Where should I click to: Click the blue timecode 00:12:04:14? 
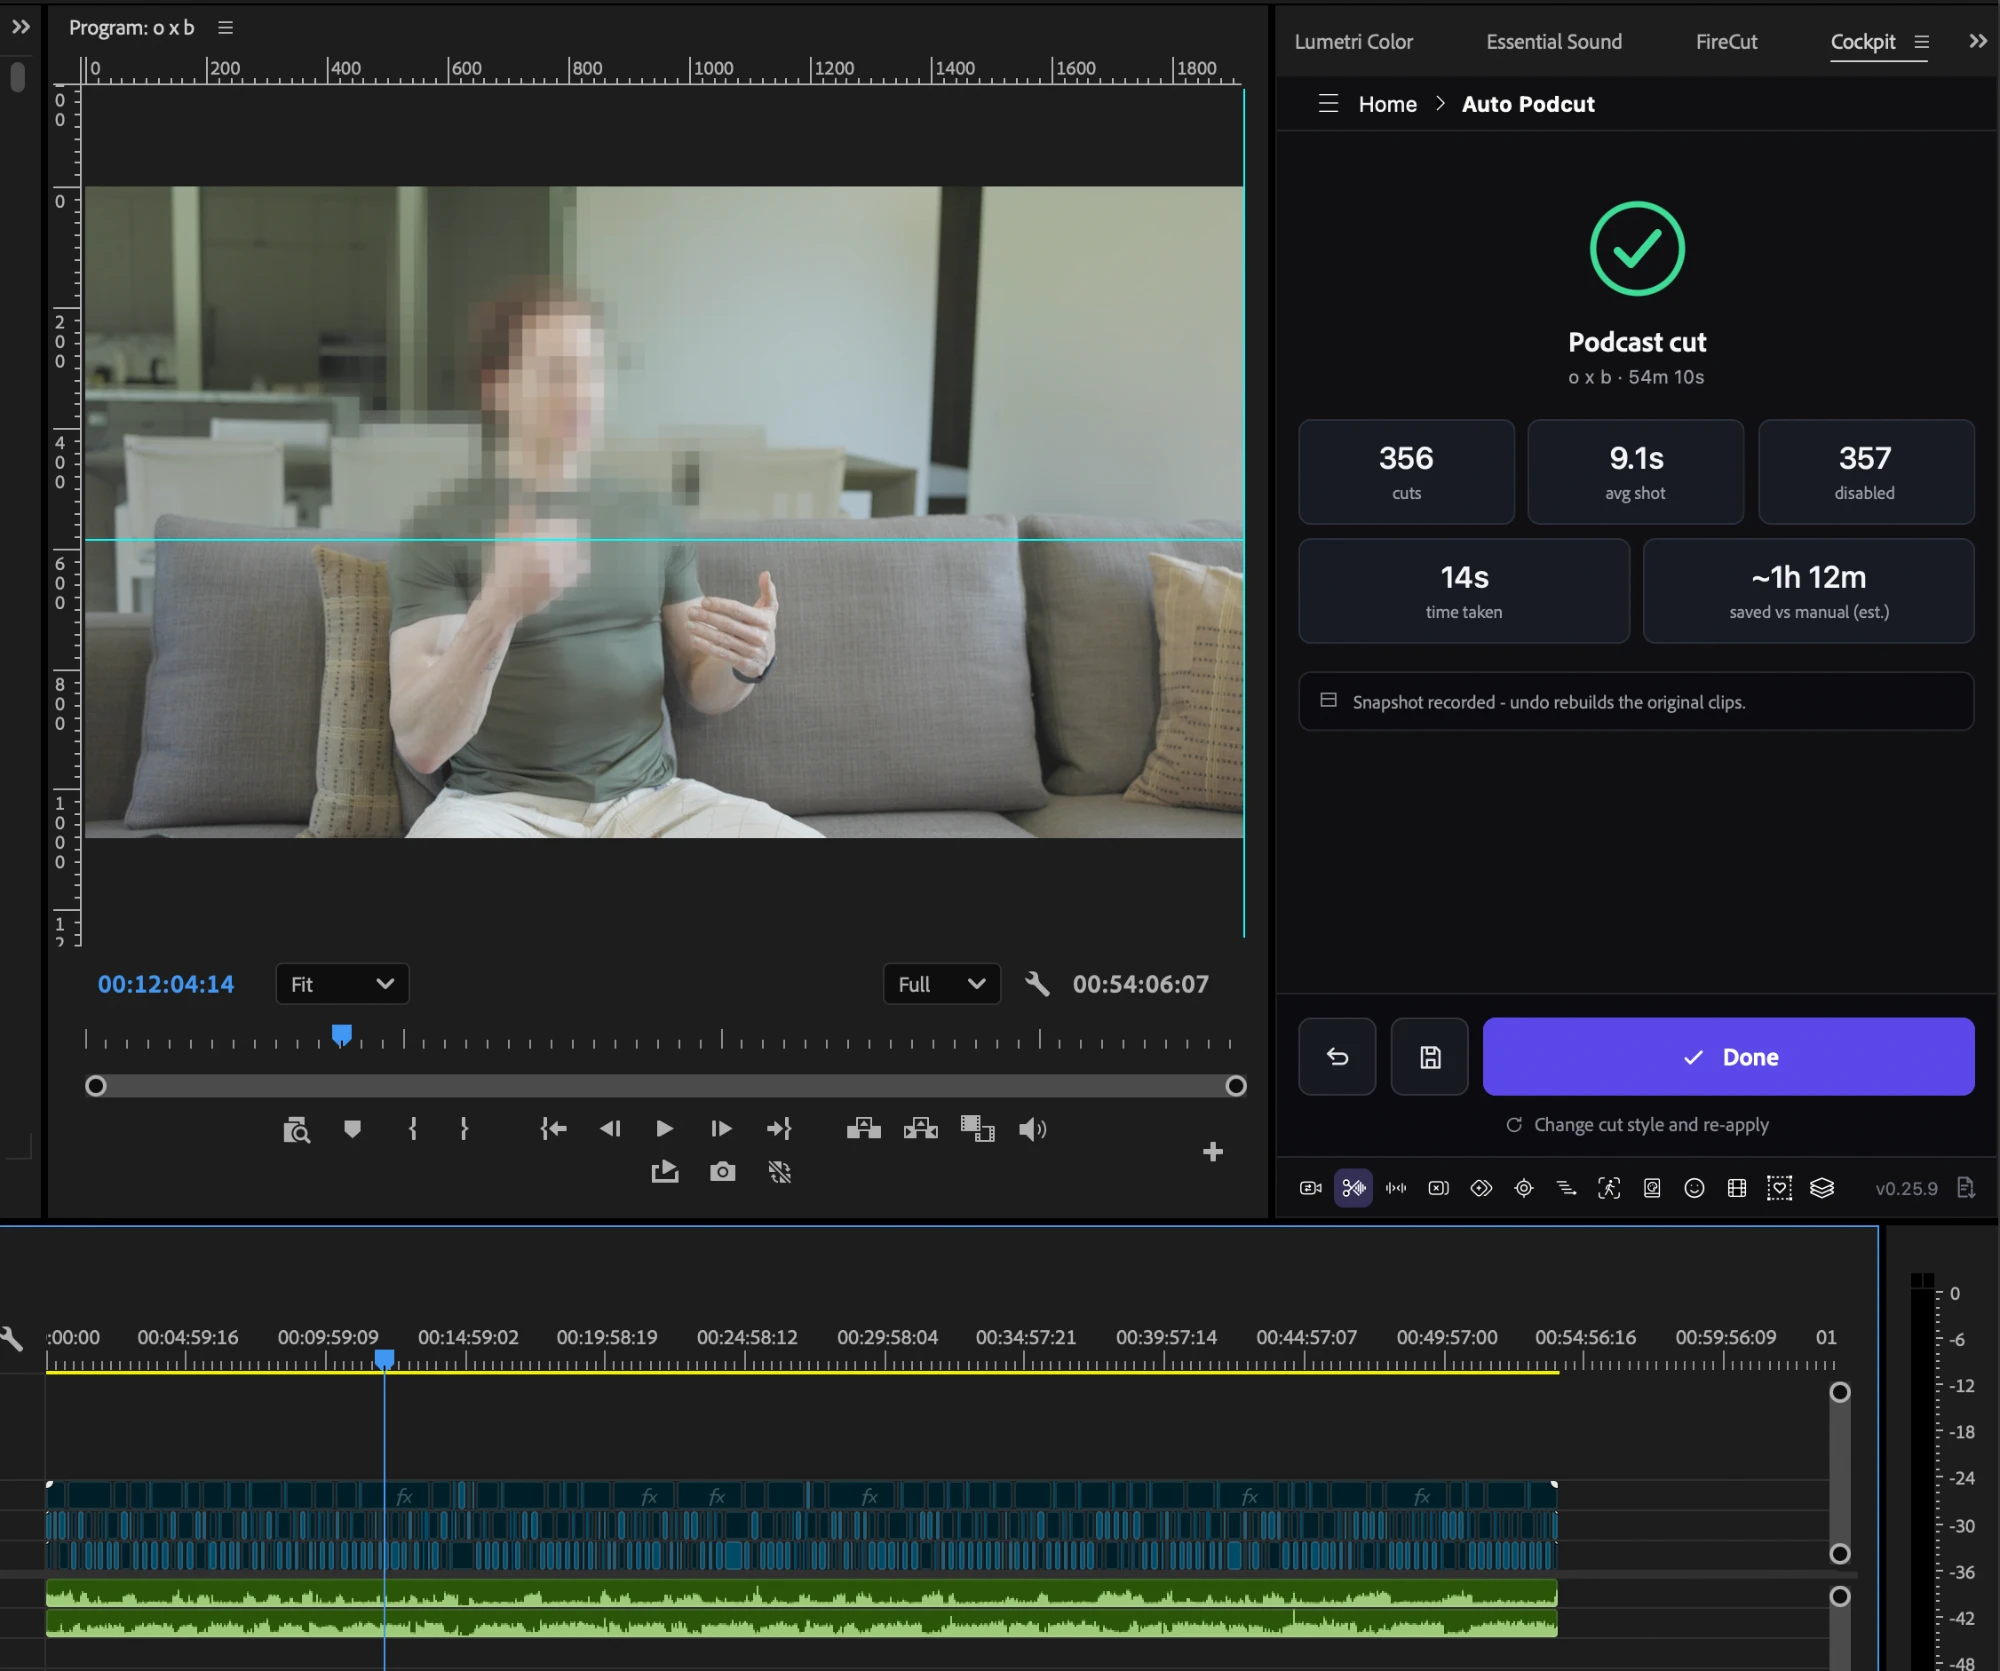pyautogui.click(x=166, y=984)
